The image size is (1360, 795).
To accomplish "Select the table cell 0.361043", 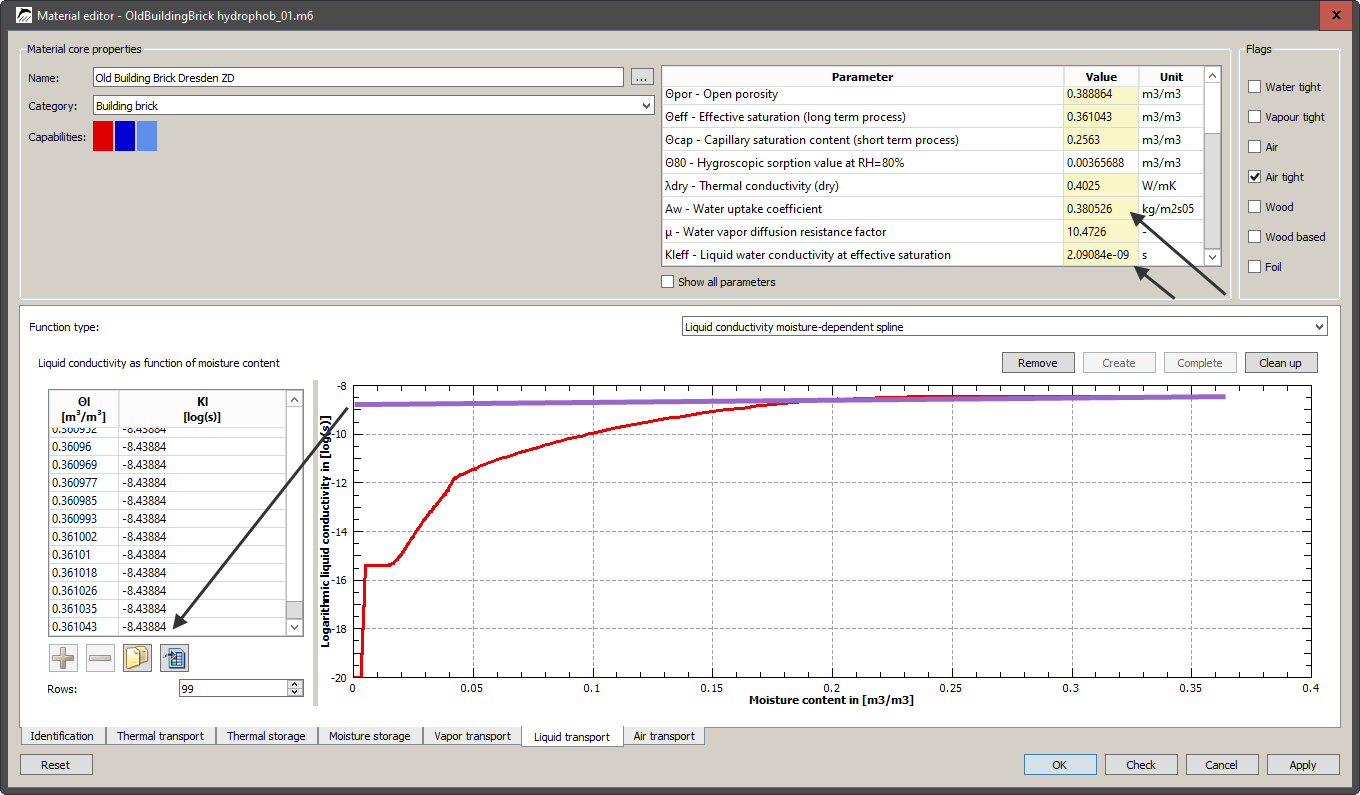I will (x=84, y=627).
